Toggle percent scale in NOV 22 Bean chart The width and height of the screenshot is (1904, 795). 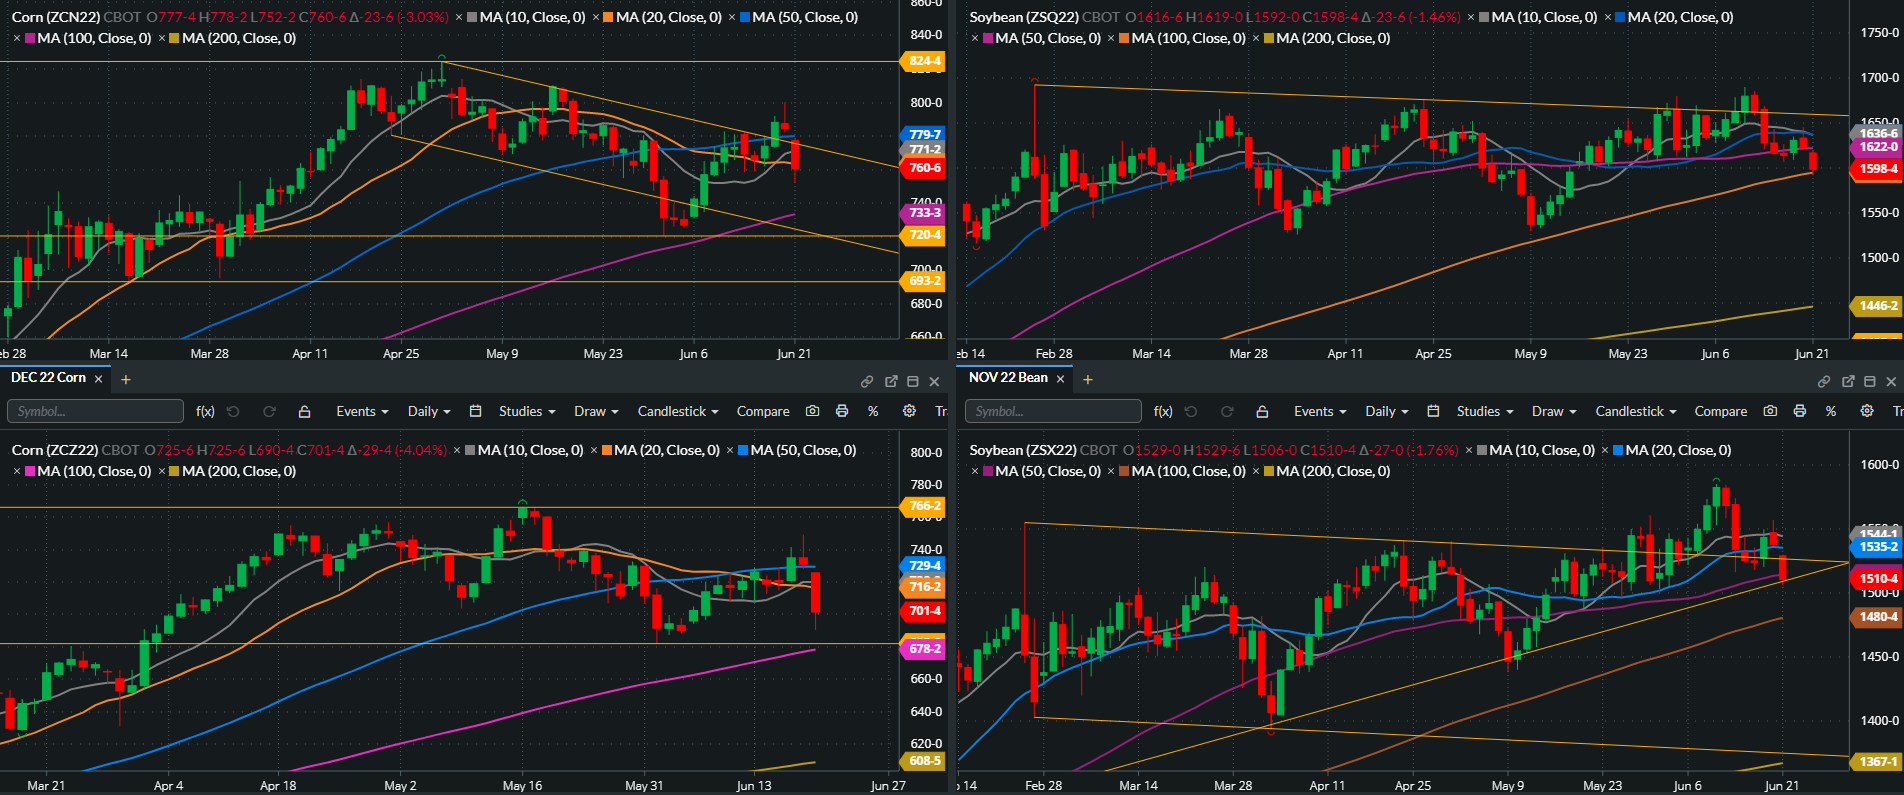[x=1831, y=411]
